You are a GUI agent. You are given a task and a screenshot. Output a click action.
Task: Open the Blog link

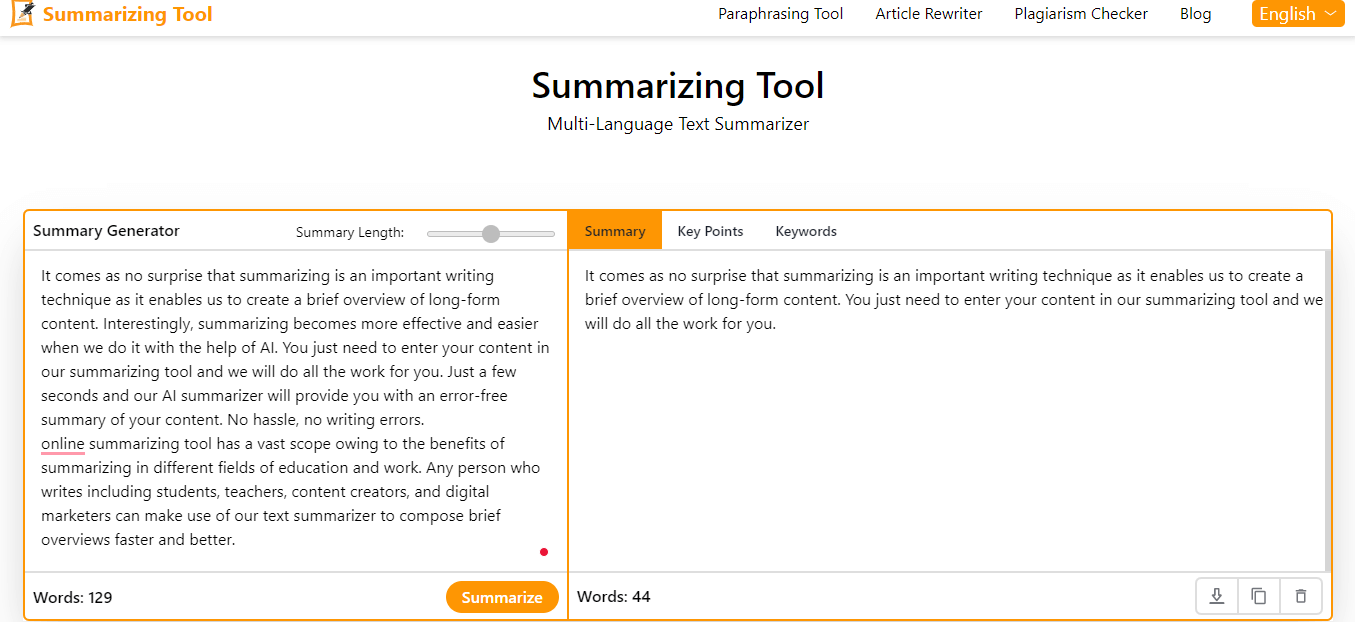pos(1196,14)
